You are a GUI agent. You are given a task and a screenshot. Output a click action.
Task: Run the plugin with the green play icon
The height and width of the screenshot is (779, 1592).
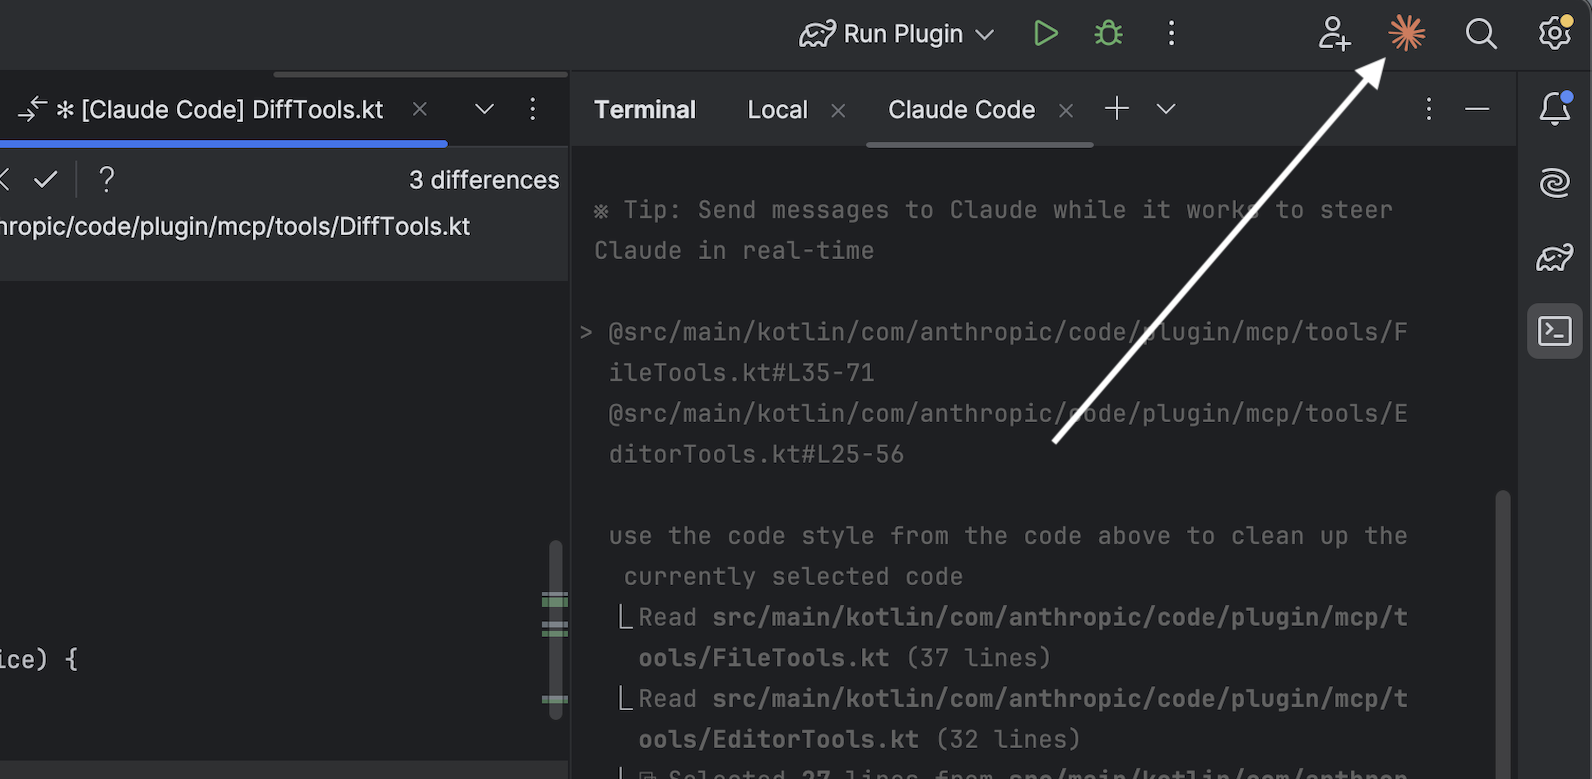pyautogui.click(x=1045, y=34)
